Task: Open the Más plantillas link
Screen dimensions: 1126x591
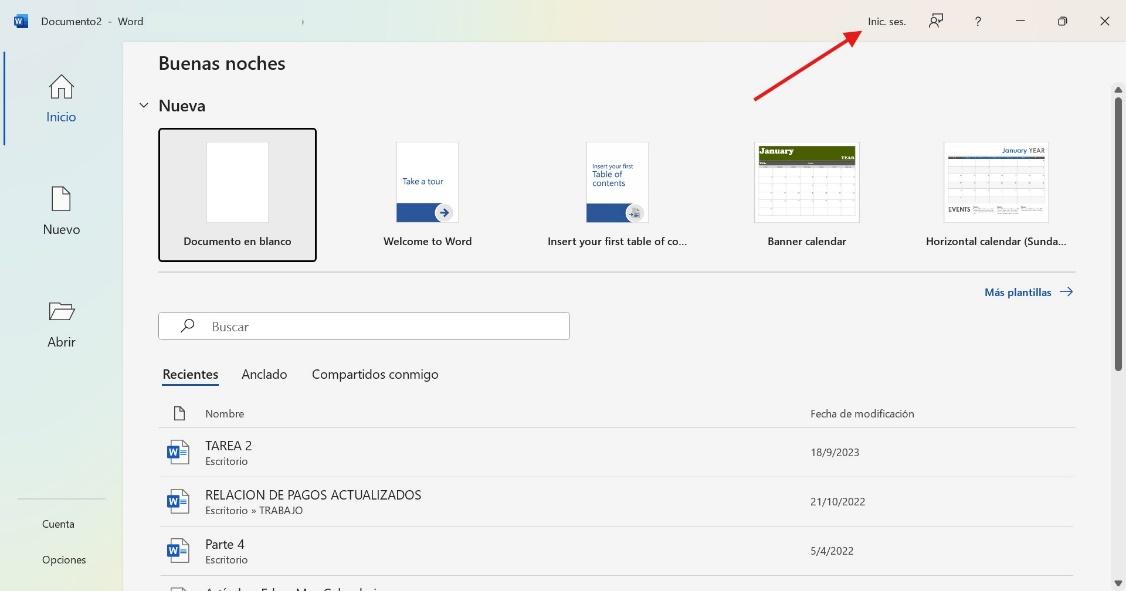Action: [x=1028, y=292]
